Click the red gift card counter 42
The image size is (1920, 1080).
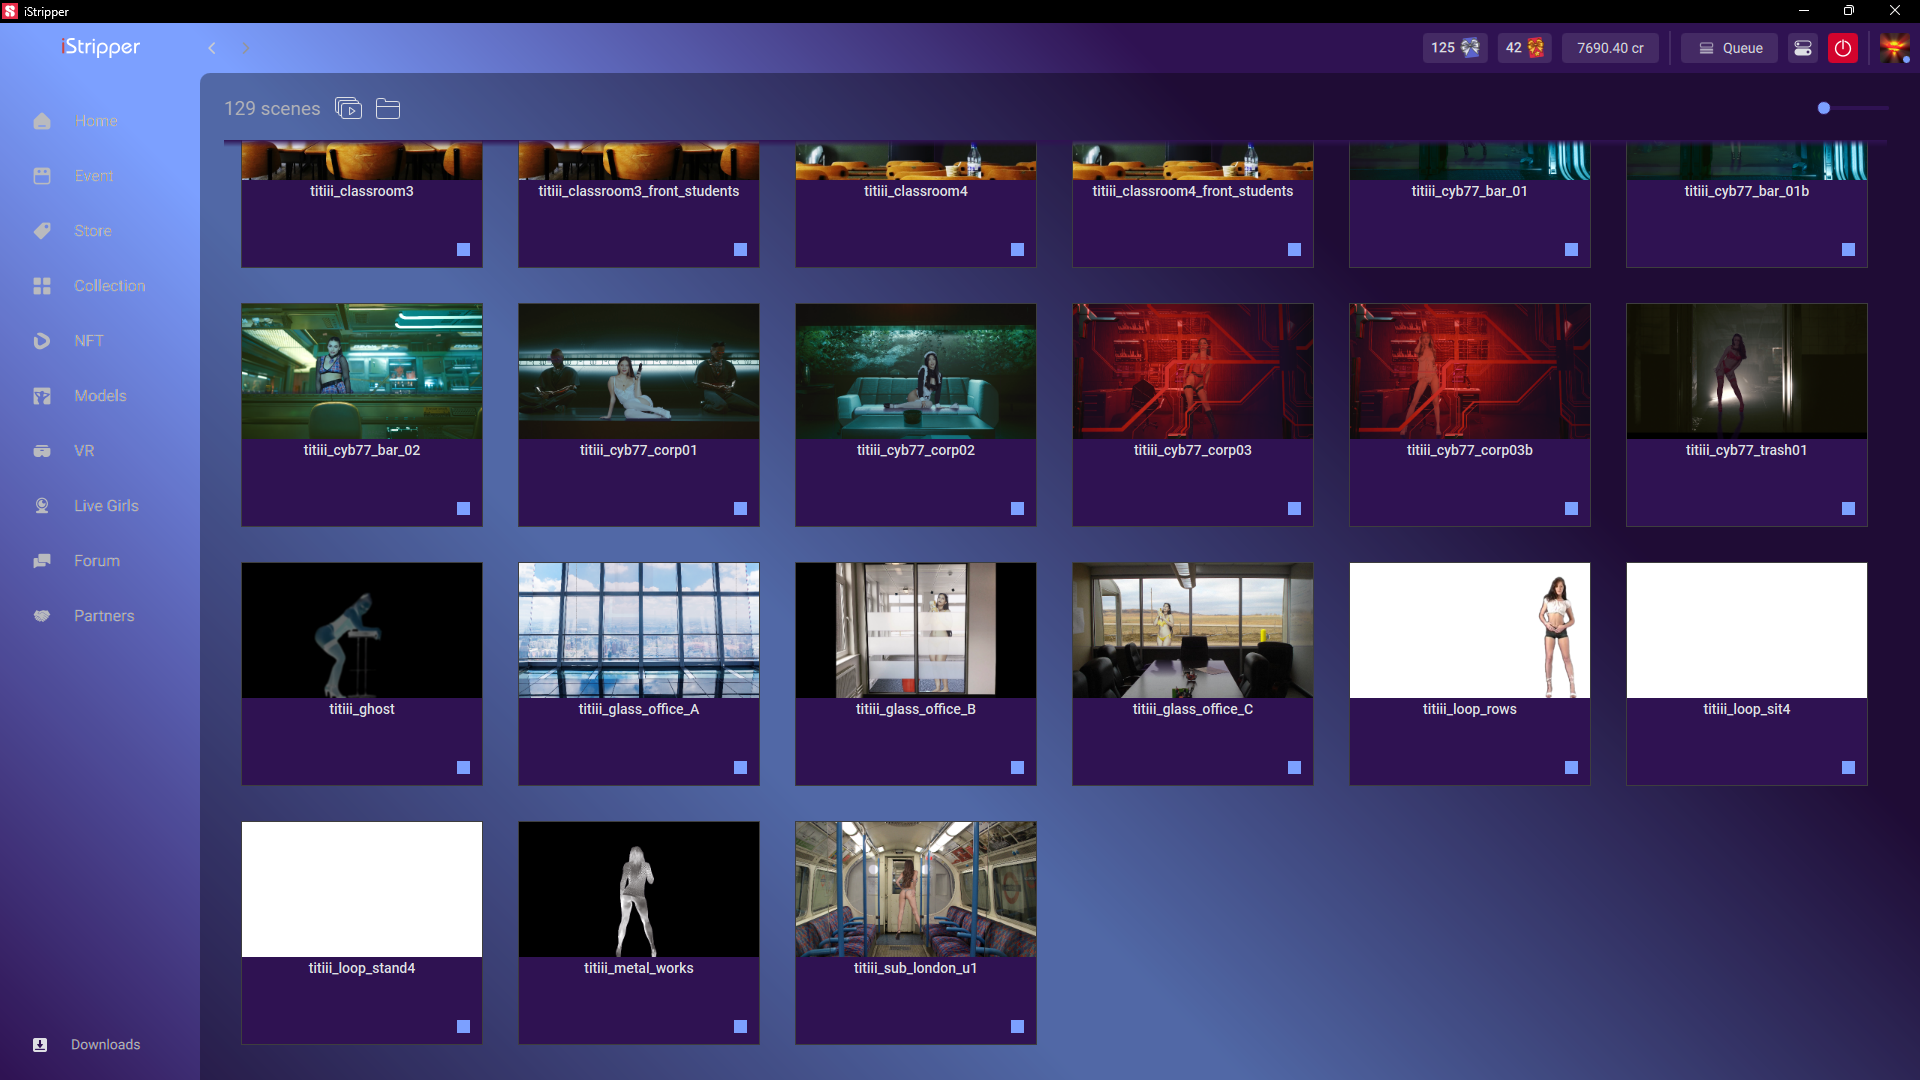[x=1524, y=48]
